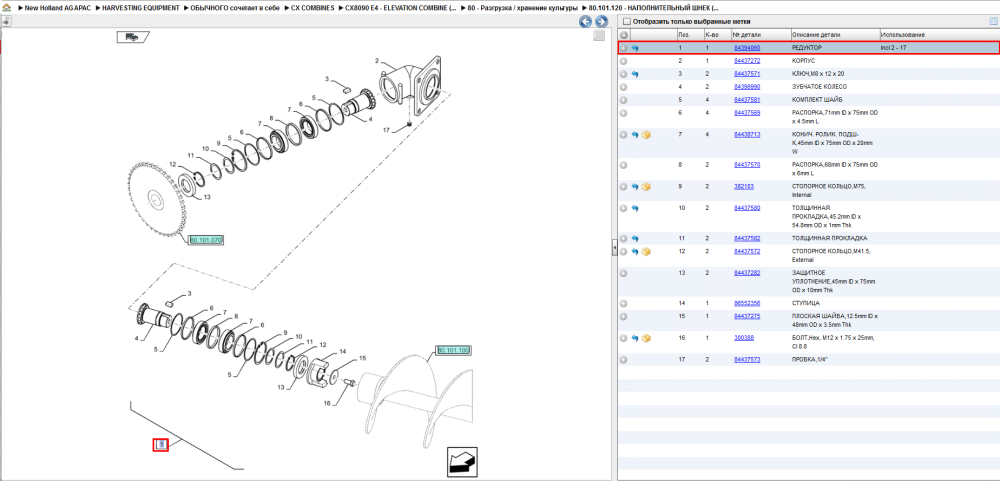Click the return arrow icon below the diagram

462,462
